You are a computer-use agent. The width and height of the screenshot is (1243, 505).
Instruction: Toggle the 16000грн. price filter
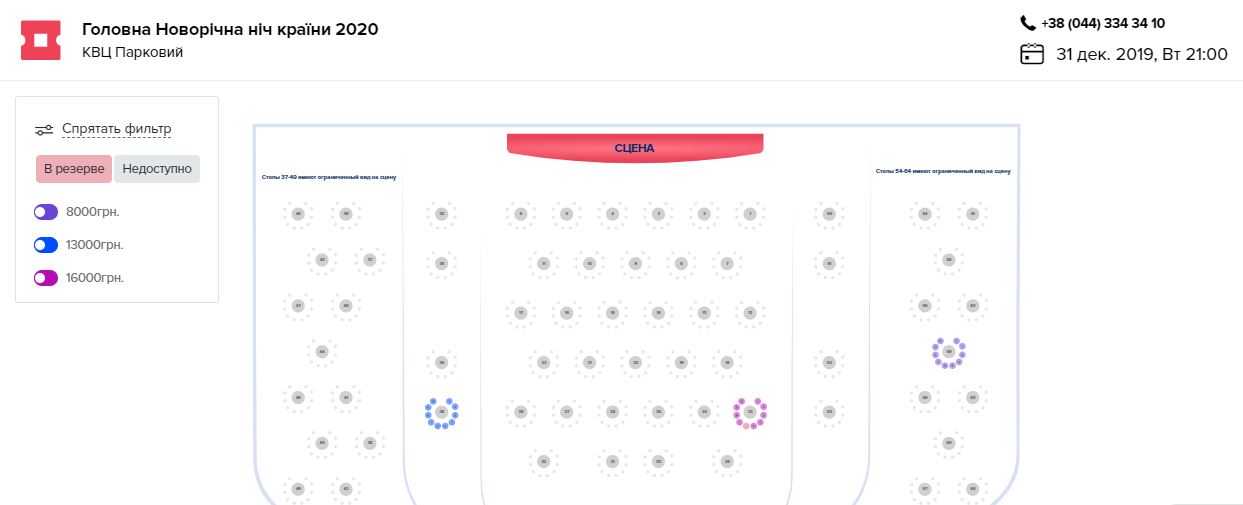46,278
